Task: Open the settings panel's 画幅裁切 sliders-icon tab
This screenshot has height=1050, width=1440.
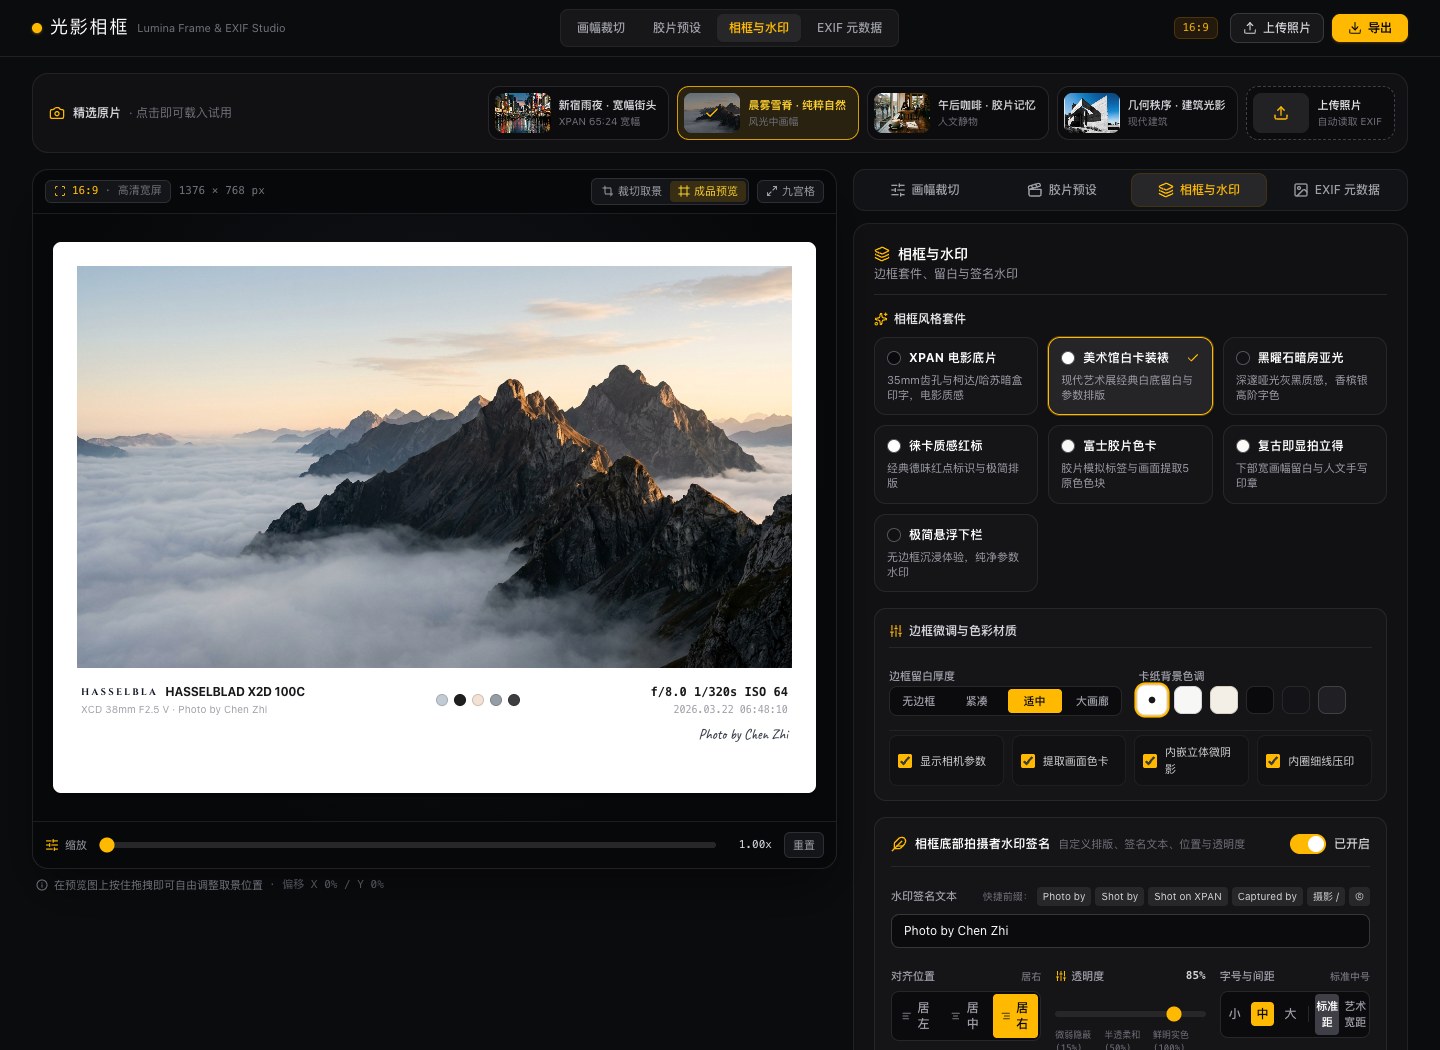Action: coord(898,190)
